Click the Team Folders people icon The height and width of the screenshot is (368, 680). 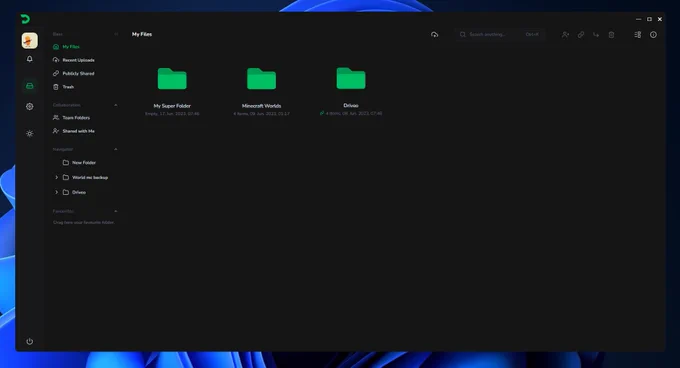[x=56, y=117]
